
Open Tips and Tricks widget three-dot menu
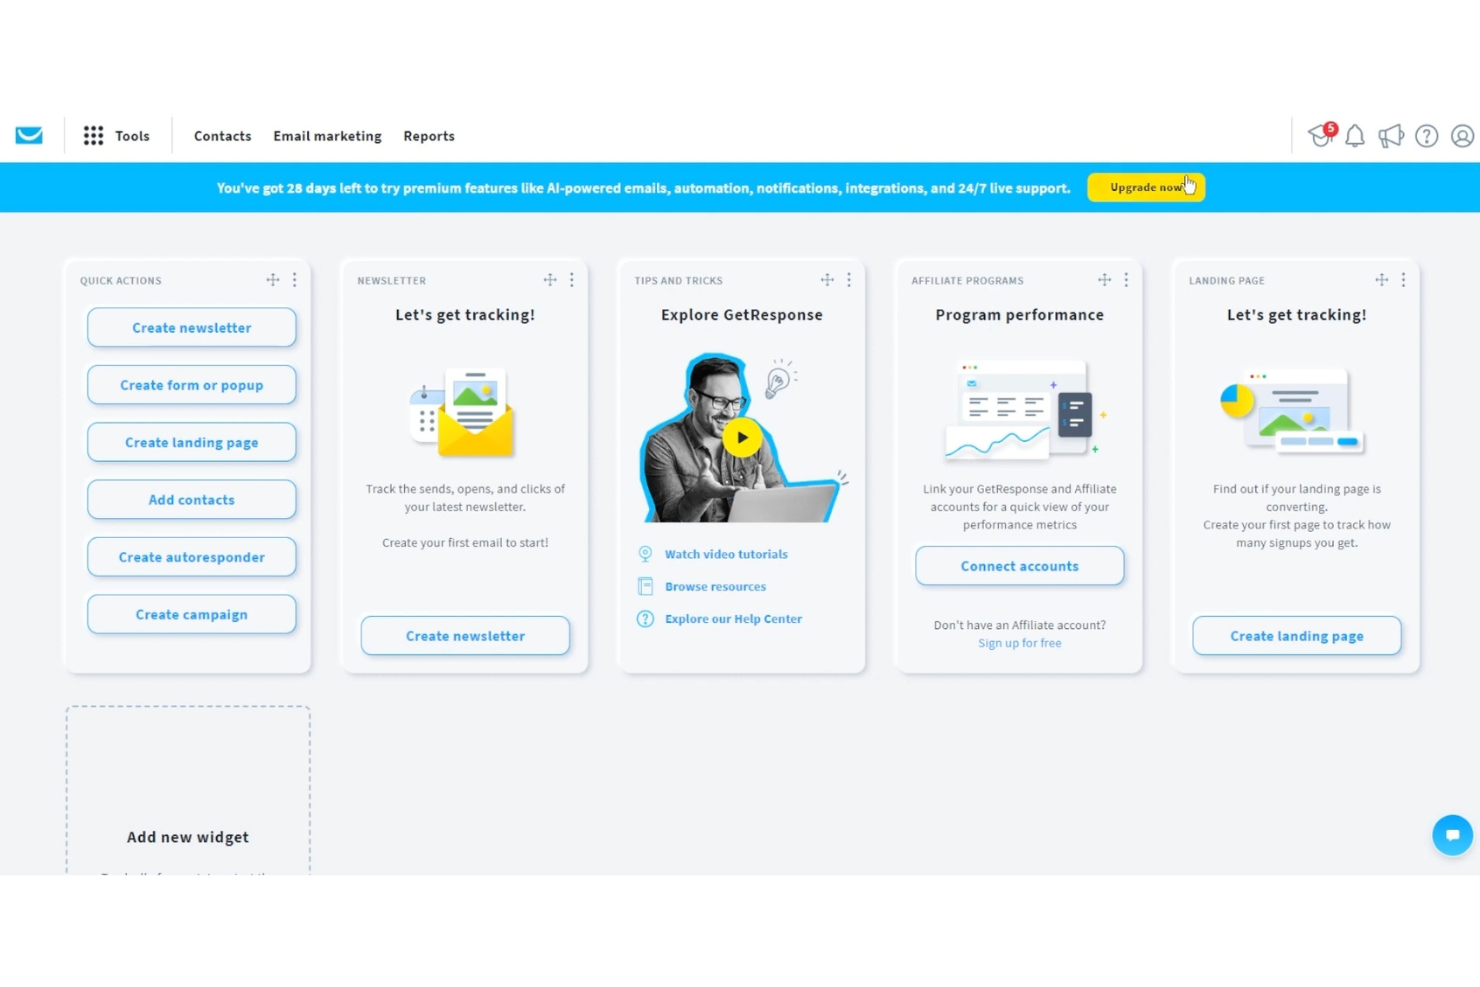click(x=849, y=280)
